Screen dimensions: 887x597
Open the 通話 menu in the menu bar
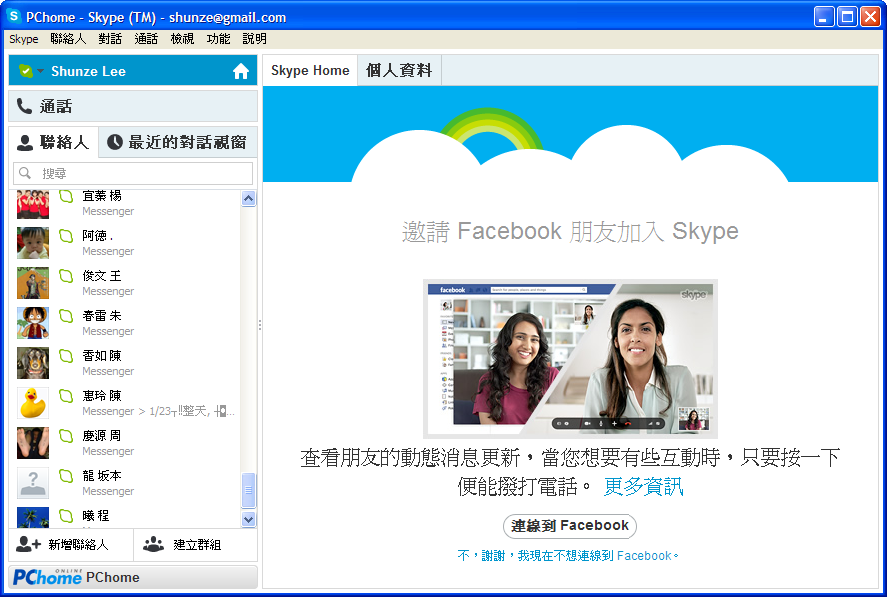[x=146, y=39]
